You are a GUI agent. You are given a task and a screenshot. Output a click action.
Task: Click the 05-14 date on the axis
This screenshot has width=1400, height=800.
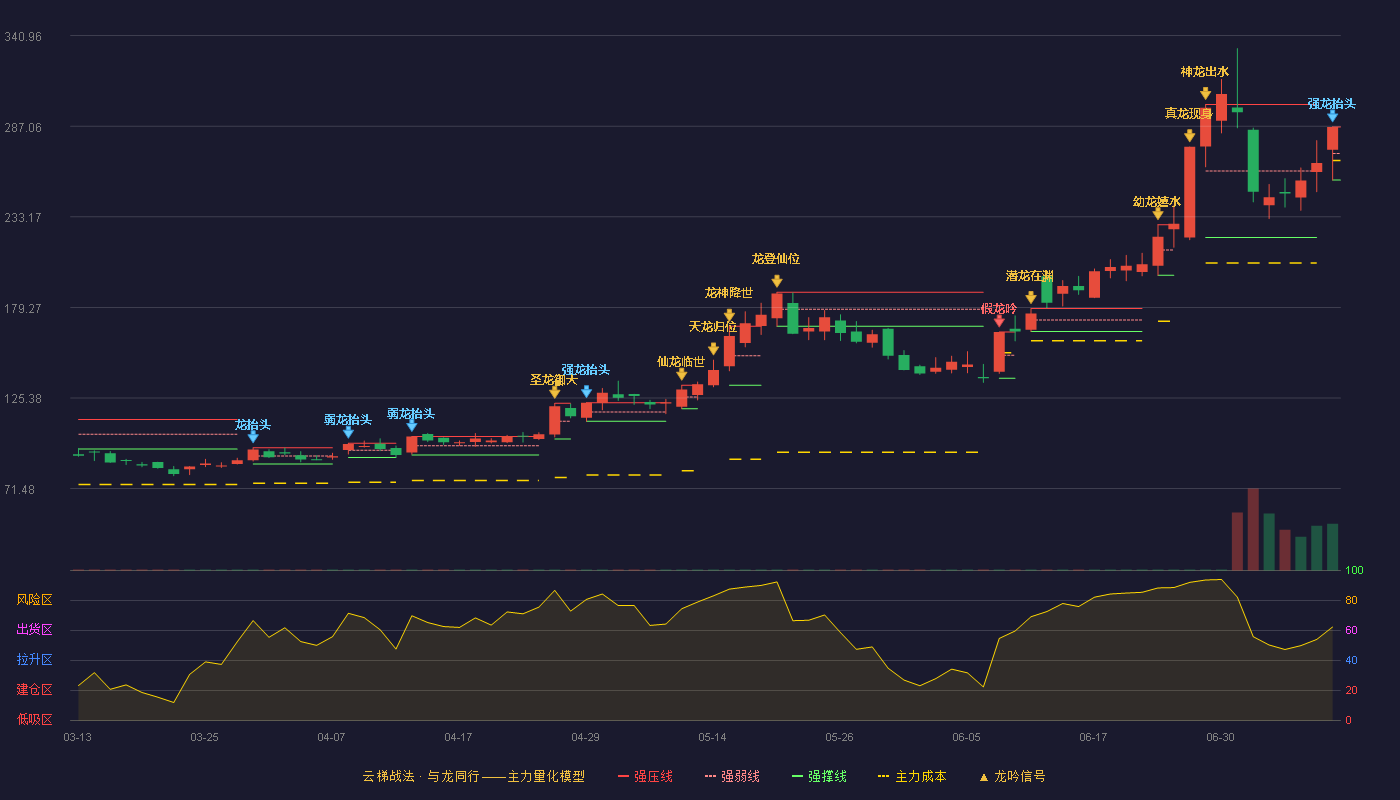point(712,737)
